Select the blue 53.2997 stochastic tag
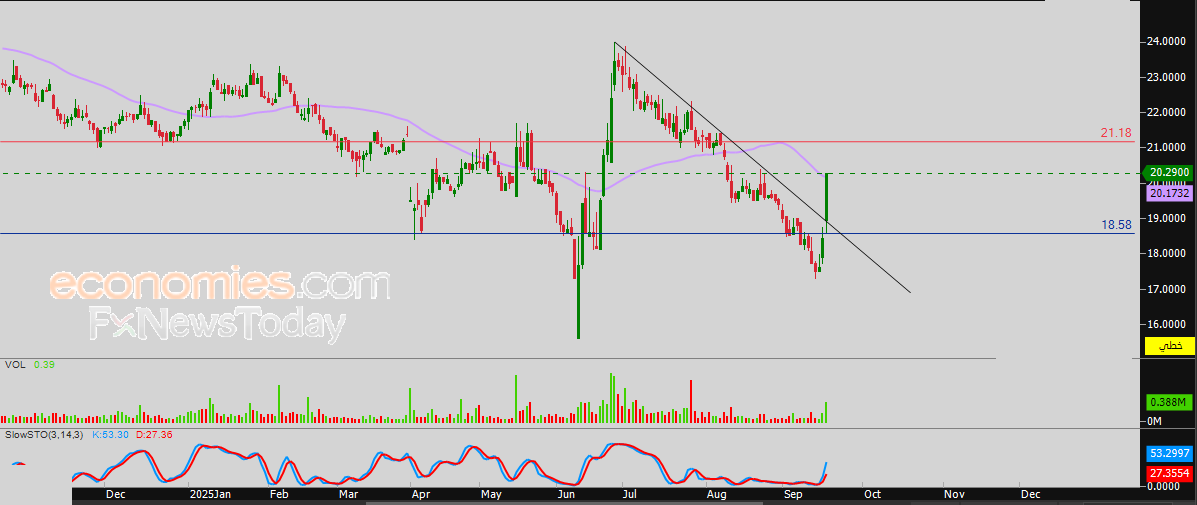Screen dimensions: 1197x505 click(x=1169, y=453)
